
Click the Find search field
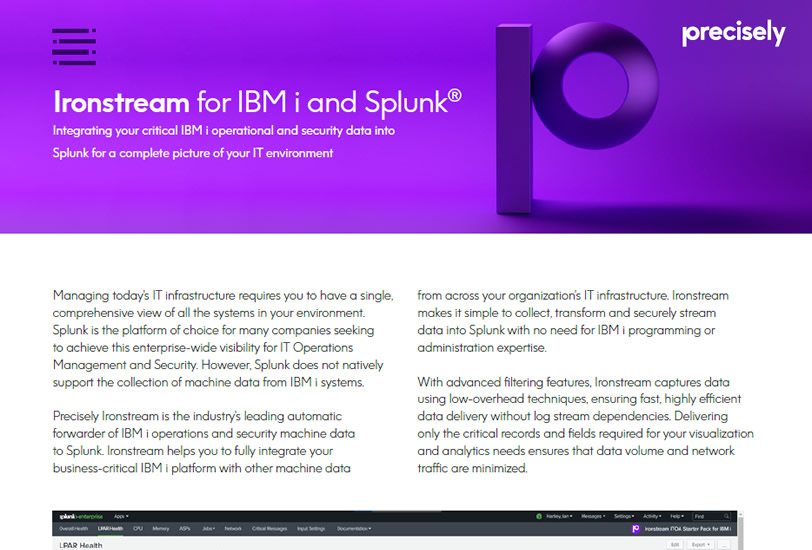(712, 516)
